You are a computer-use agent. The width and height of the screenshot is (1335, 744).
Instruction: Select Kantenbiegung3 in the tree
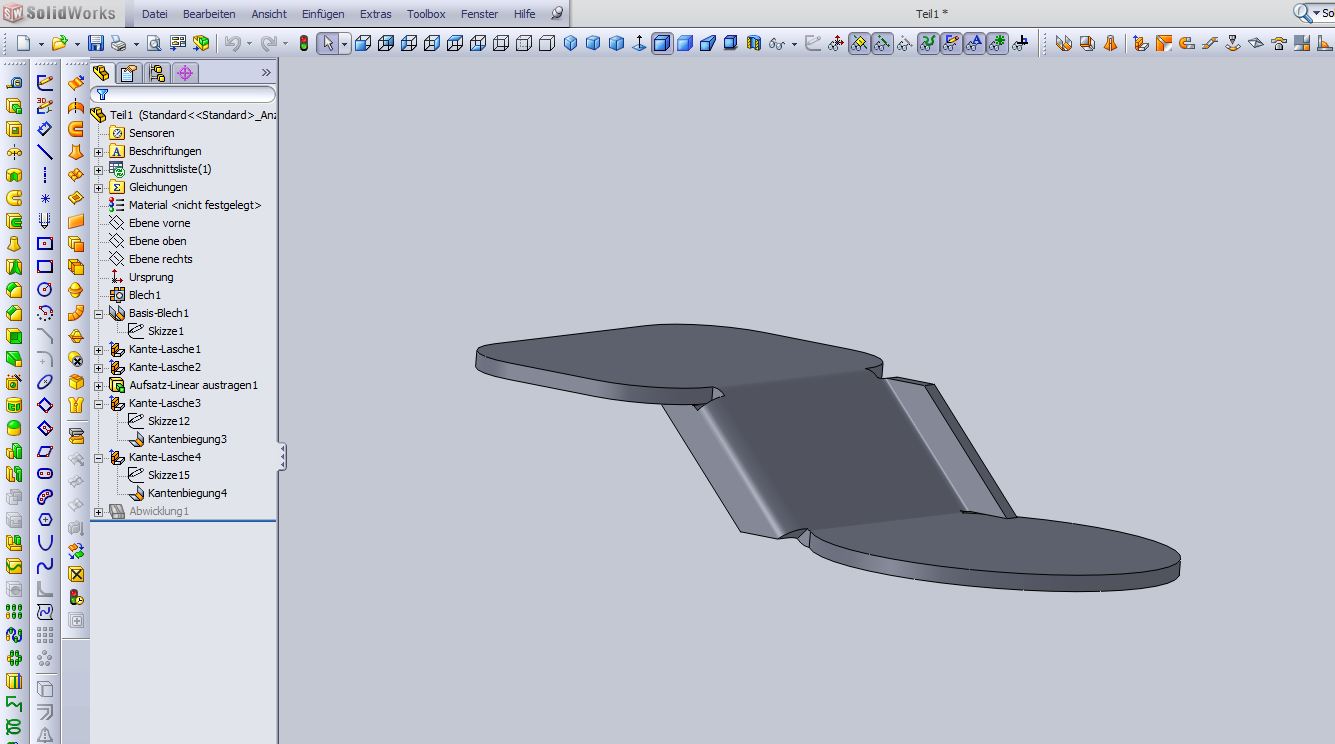tap(187, 439)
